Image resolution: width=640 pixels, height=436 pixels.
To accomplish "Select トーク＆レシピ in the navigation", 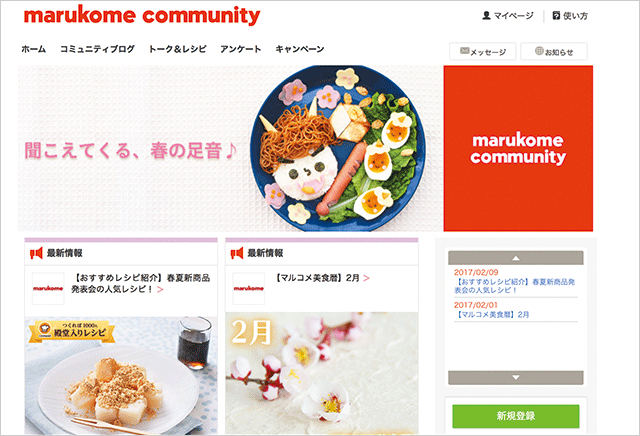I will coord(177,49).
